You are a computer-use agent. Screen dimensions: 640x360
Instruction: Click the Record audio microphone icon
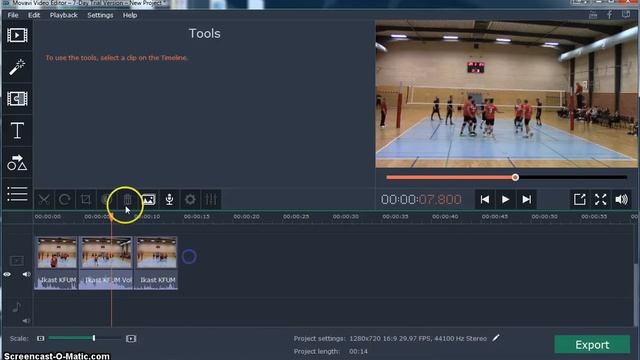click(169, 200)
